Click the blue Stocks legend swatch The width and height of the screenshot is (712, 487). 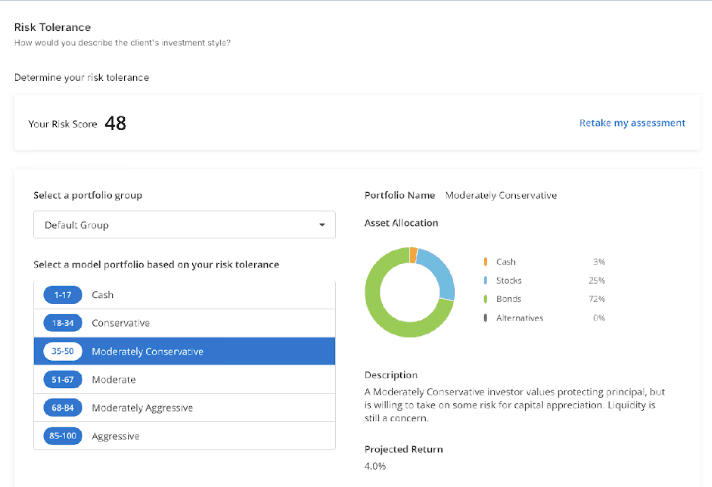click(485, 280)
